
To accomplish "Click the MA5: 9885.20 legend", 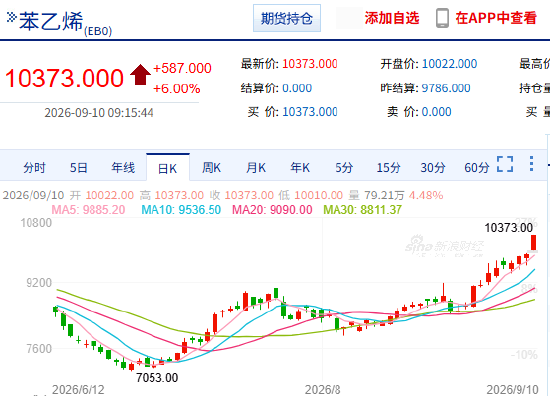I will pyautogui.click(x=88, y=210).
